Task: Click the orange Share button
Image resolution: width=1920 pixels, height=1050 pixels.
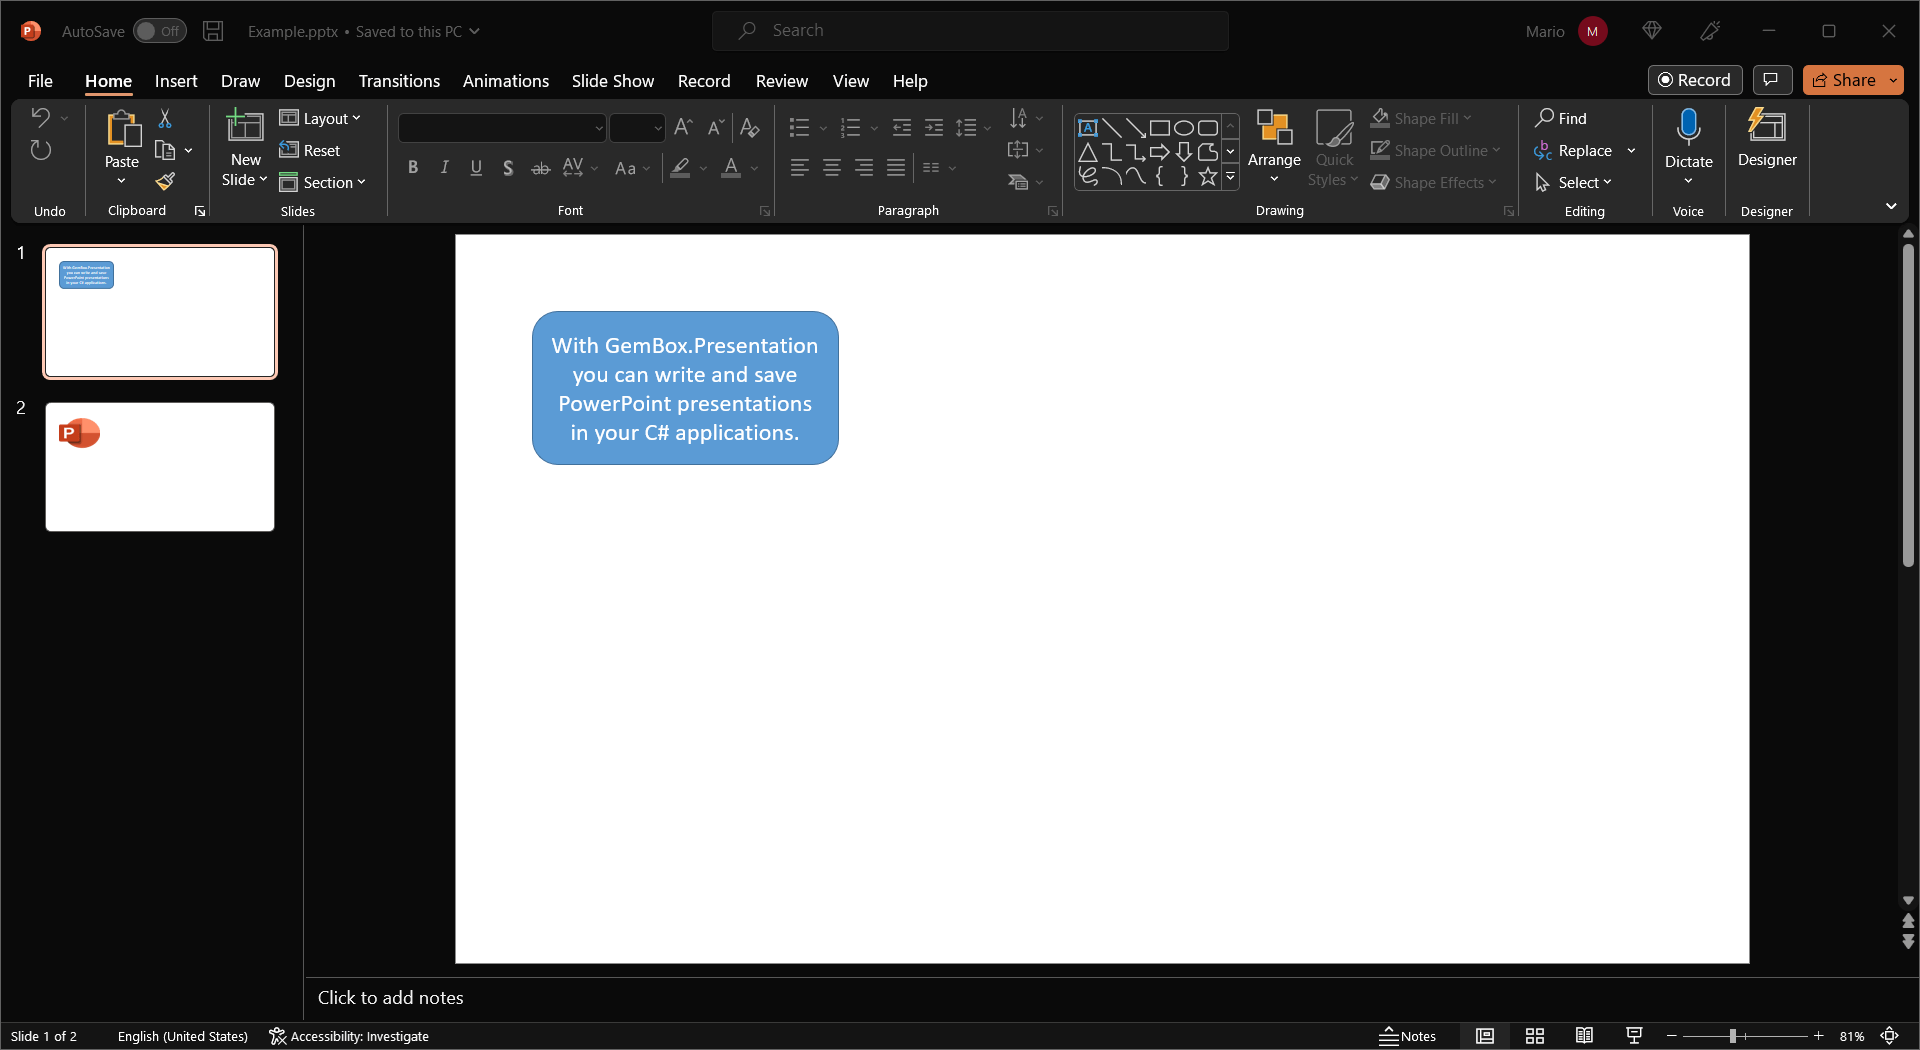Action: point(1843,80)
